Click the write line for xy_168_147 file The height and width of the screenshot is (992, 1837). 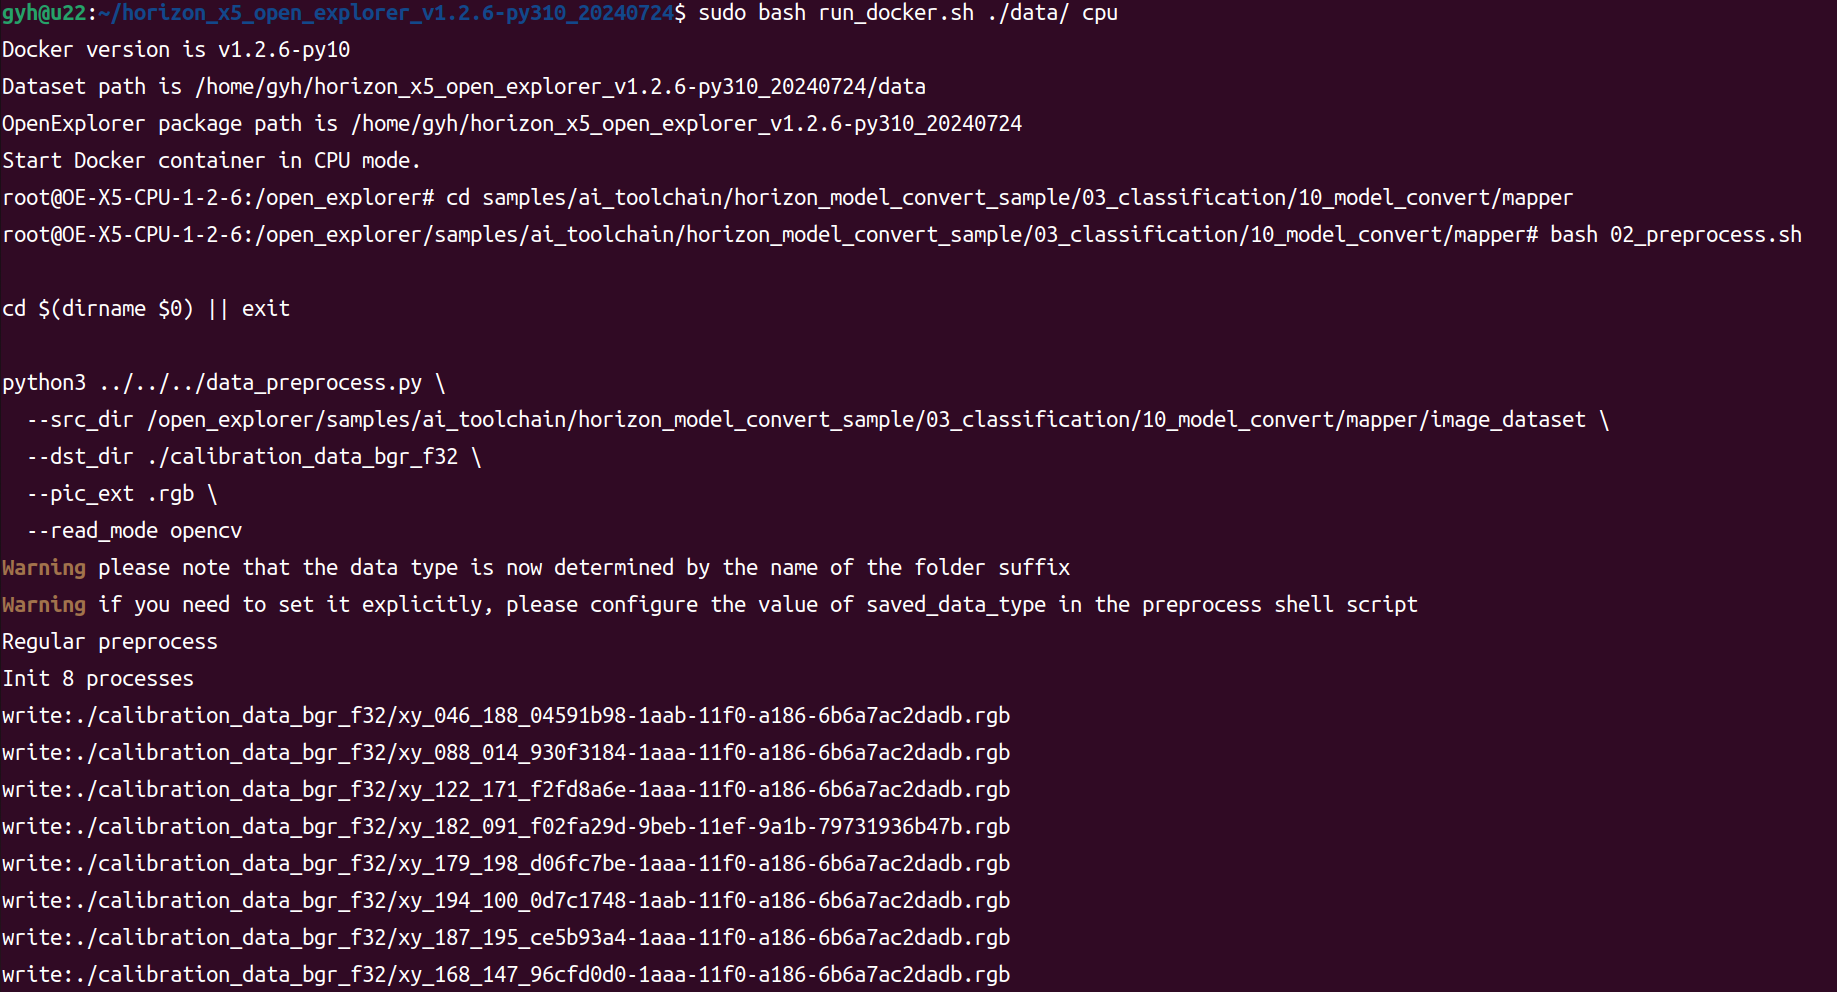(x=505, y=975)
